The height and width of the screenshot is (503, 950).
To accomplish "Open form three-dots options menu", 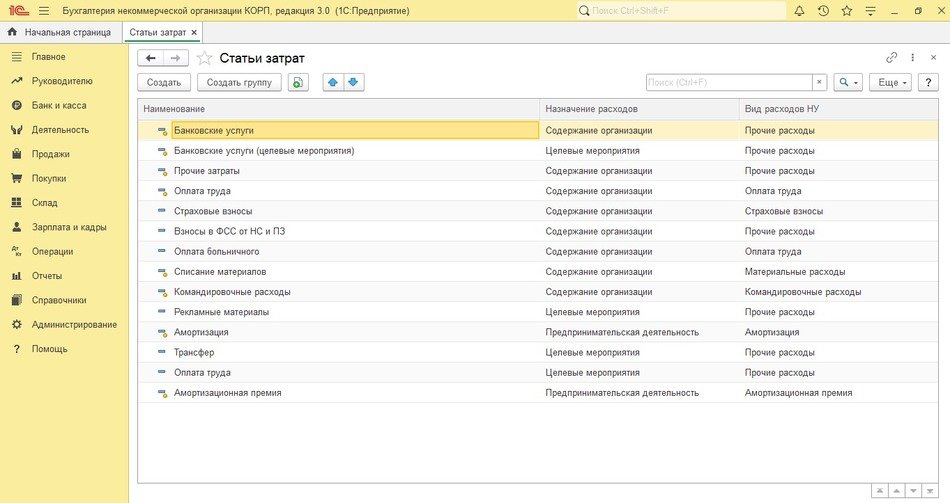I will click(x=912, y=58).
